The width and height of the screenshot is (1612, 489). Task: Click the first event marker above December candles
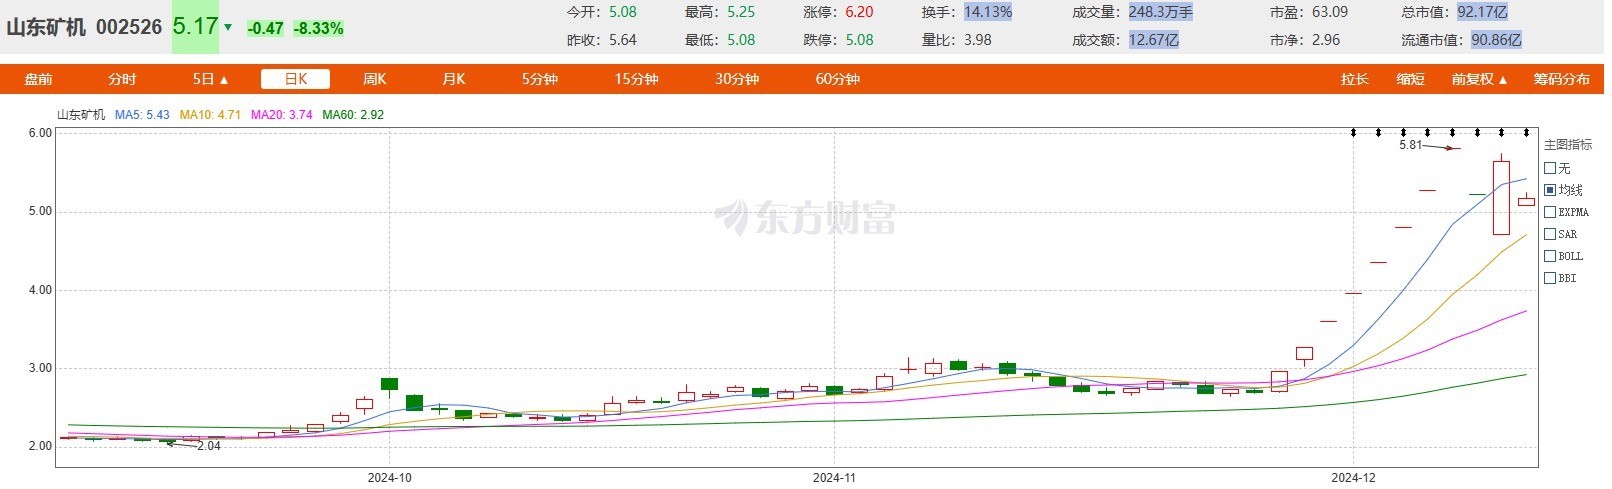point(1353,132)
